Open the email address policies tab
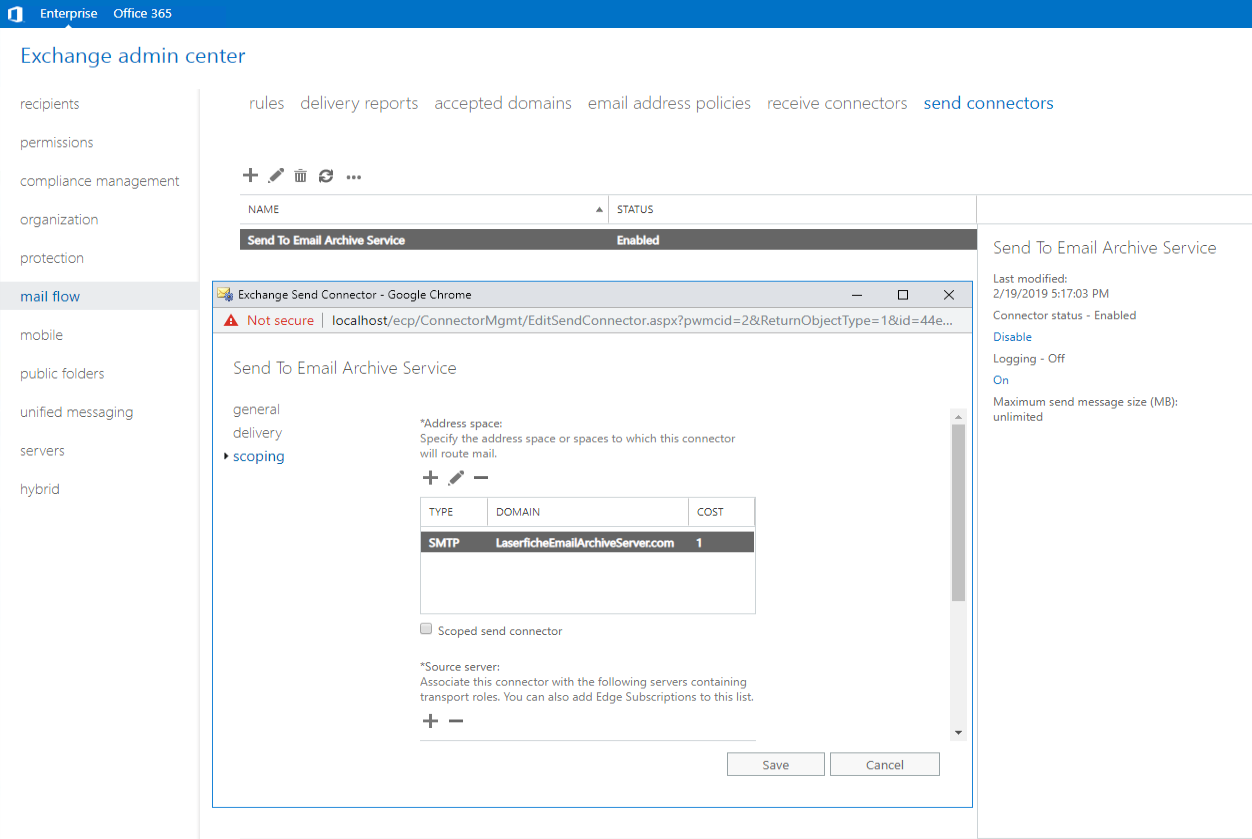The height and width of the screenshot is (839, 1252). (x=669, y=103)
